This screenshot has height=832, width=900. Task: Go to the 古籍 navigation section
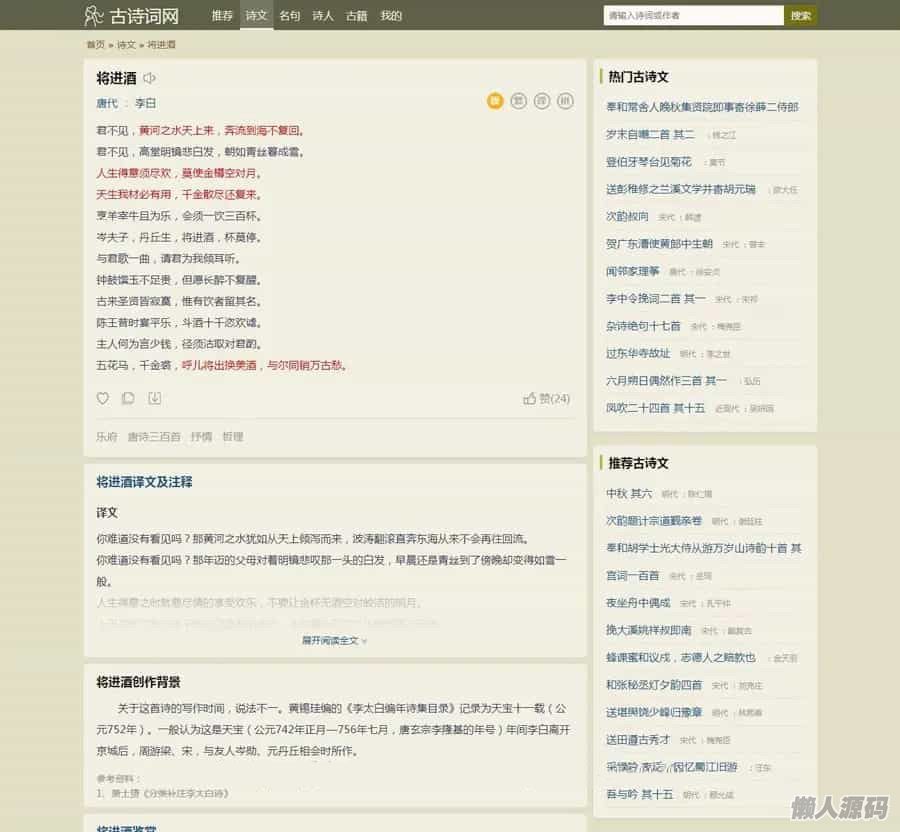point(357,16)
